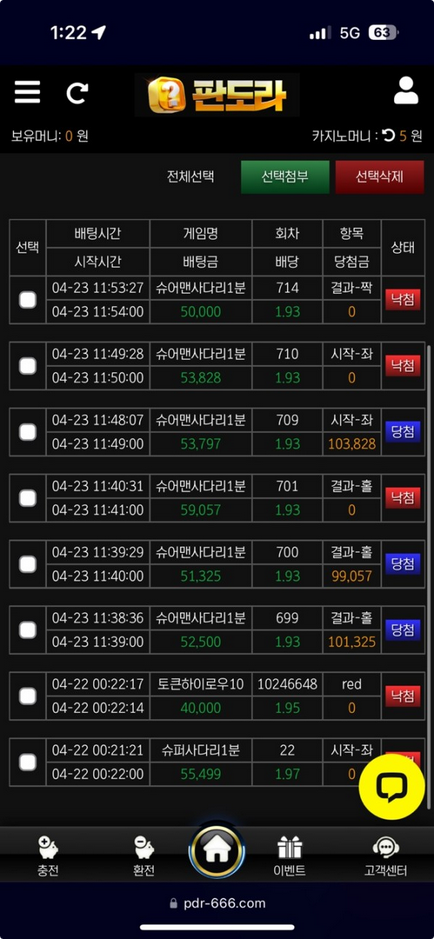Tap the refresh arrow icon in header
The width and height of the screenshot is (434, 939).
click(x=77, y=93)
